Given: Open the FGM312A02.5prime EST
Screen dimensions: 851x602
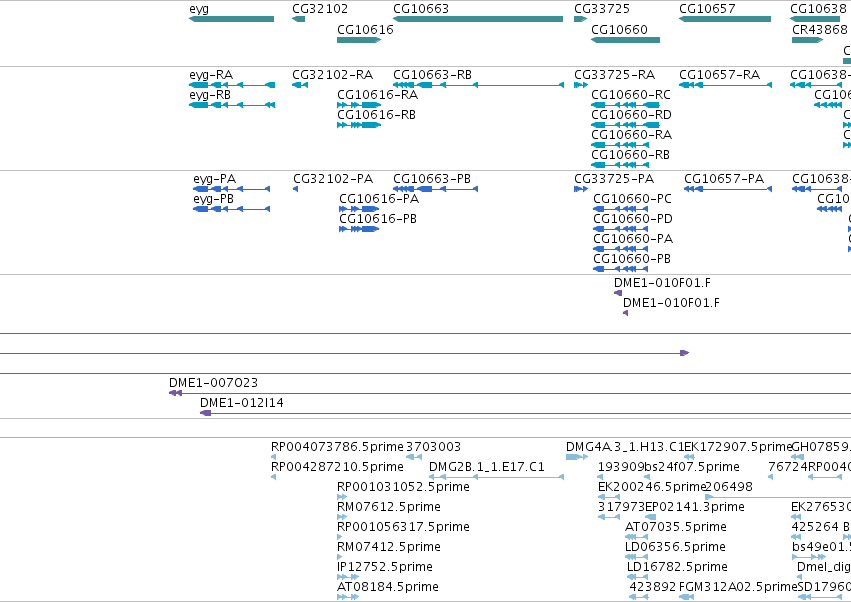Looking at the screenshot, I should pos(687,597).
